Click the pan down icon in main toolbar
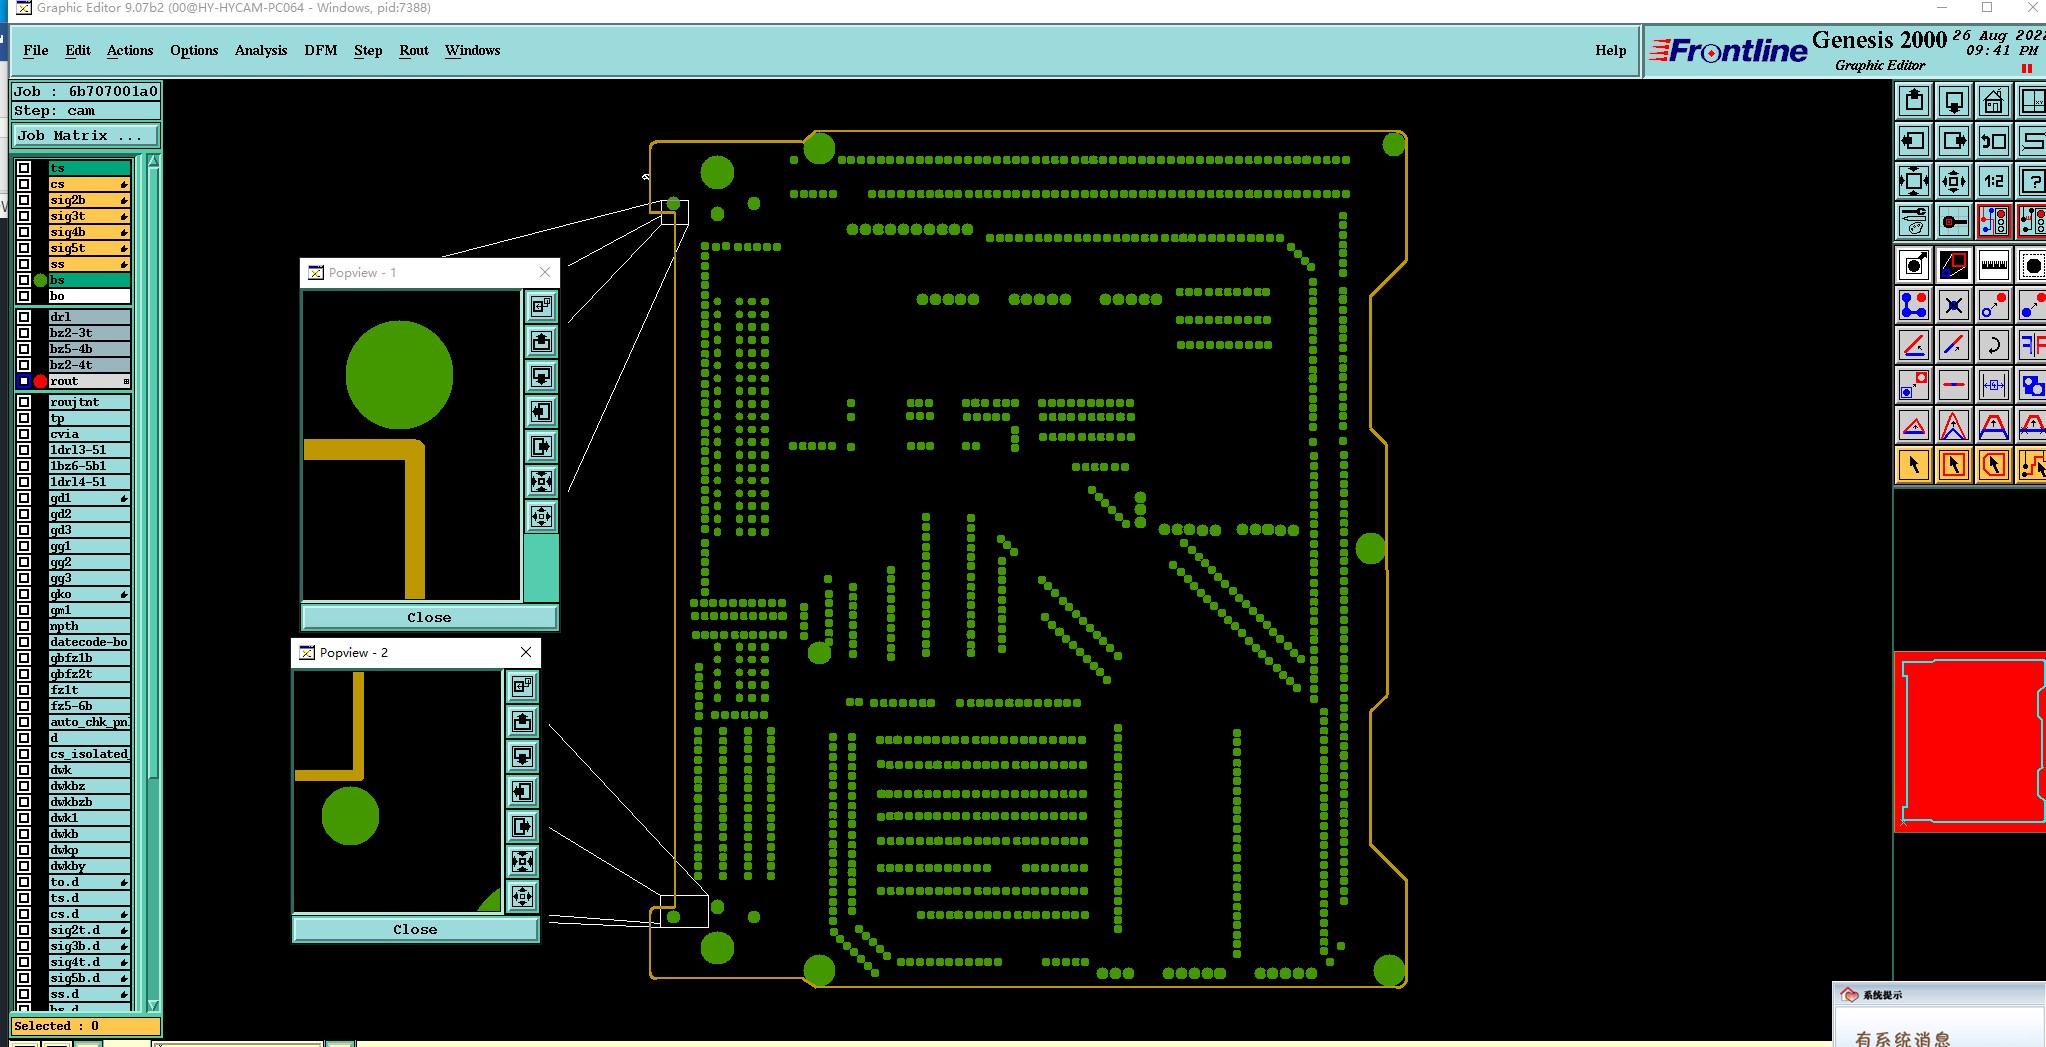Viewport: 2046px width, 1047px height. (1954, 101)
